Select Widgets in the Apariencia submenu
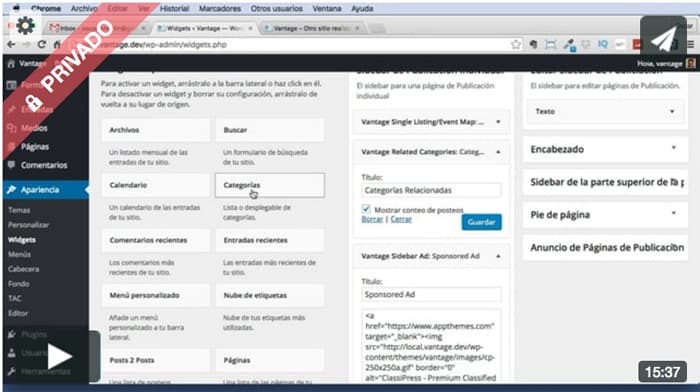Viewport: 700px width, 392px height. tap(22, 240)
